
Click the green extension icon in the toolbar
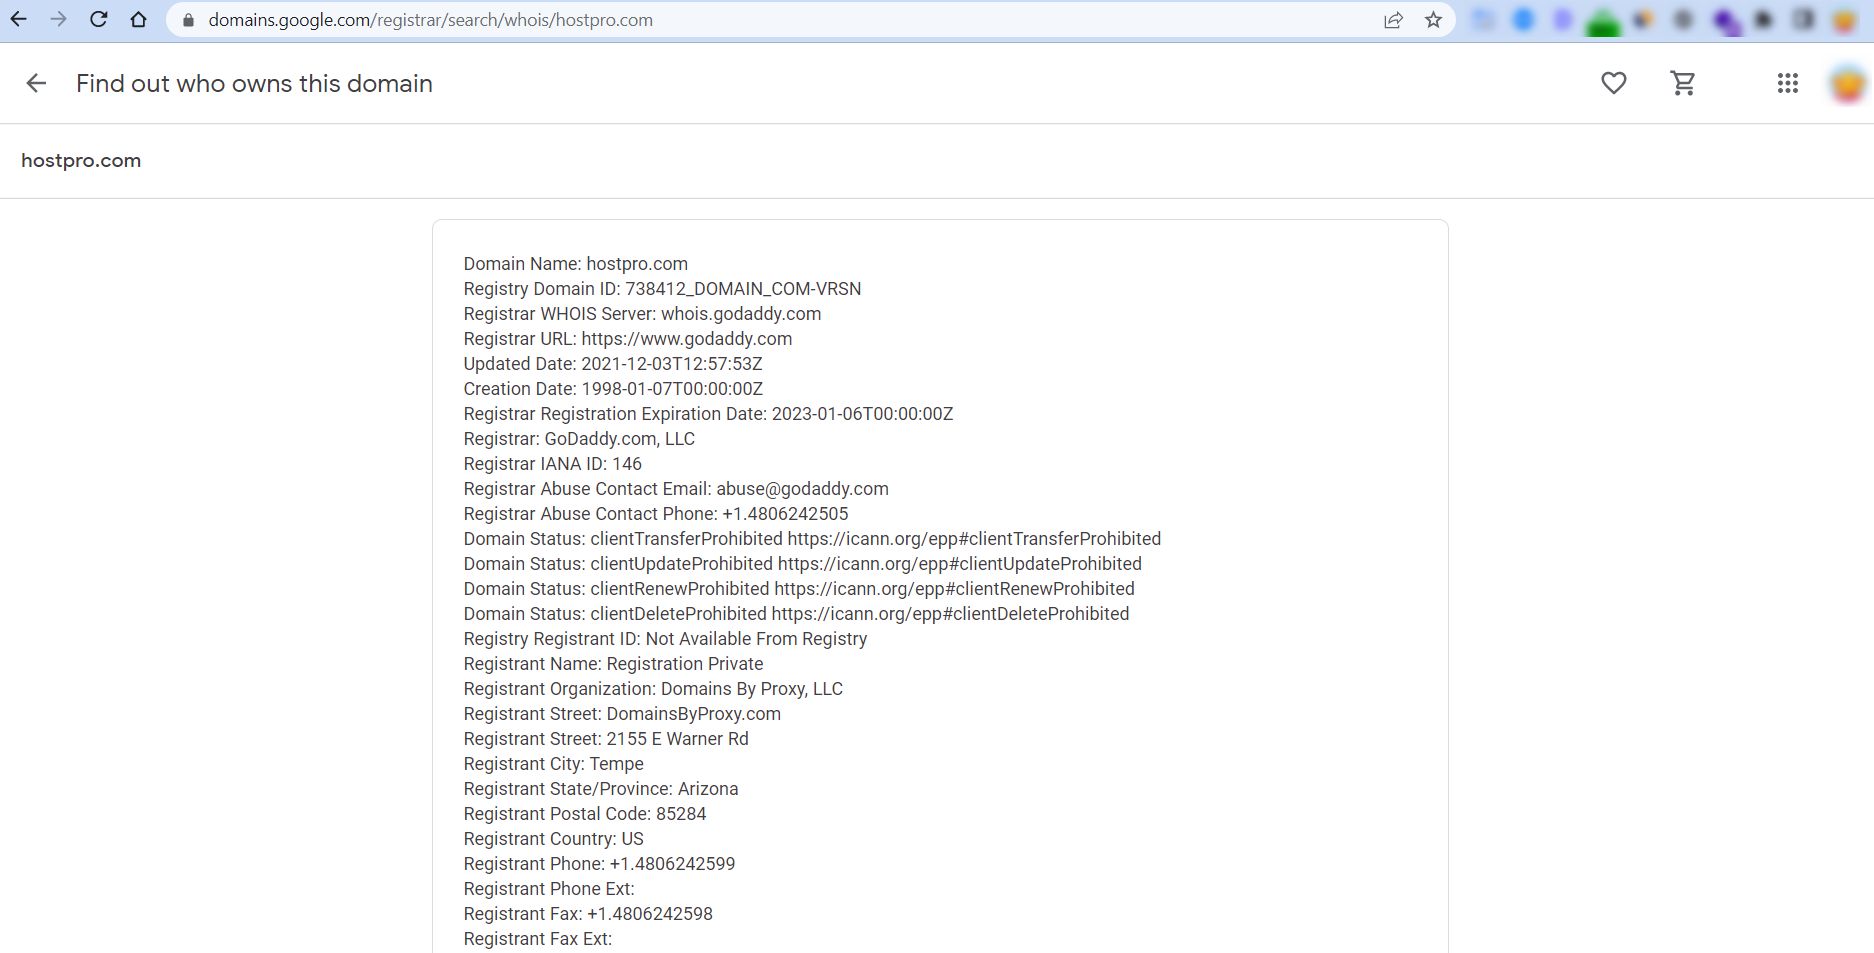(1603, 20)
